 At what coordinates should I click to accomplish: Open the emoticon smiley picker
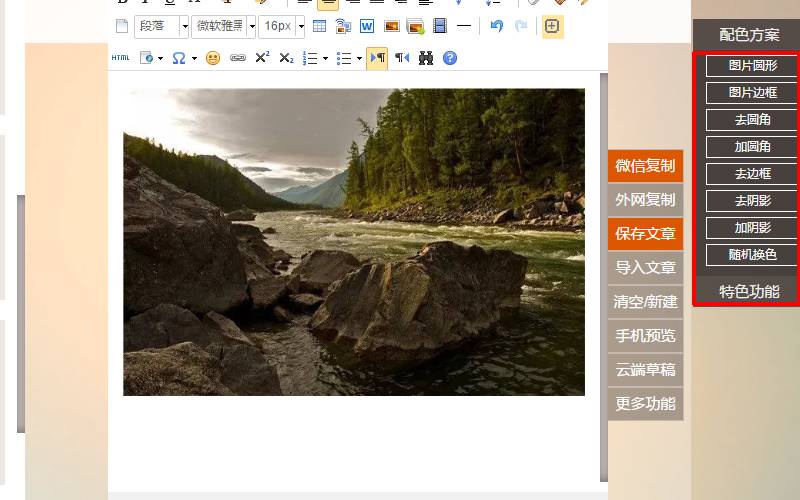(212, 58)
